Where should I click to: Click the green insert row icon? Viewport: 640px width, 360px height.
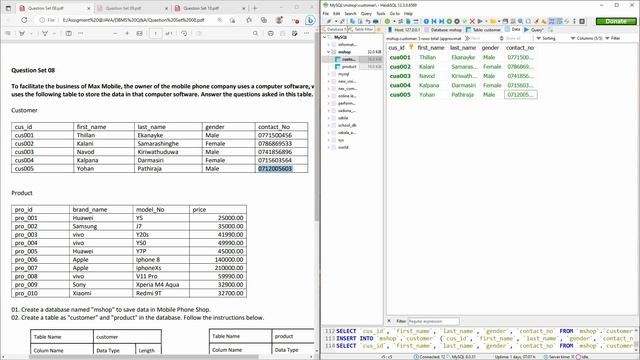tap(449, 21)
